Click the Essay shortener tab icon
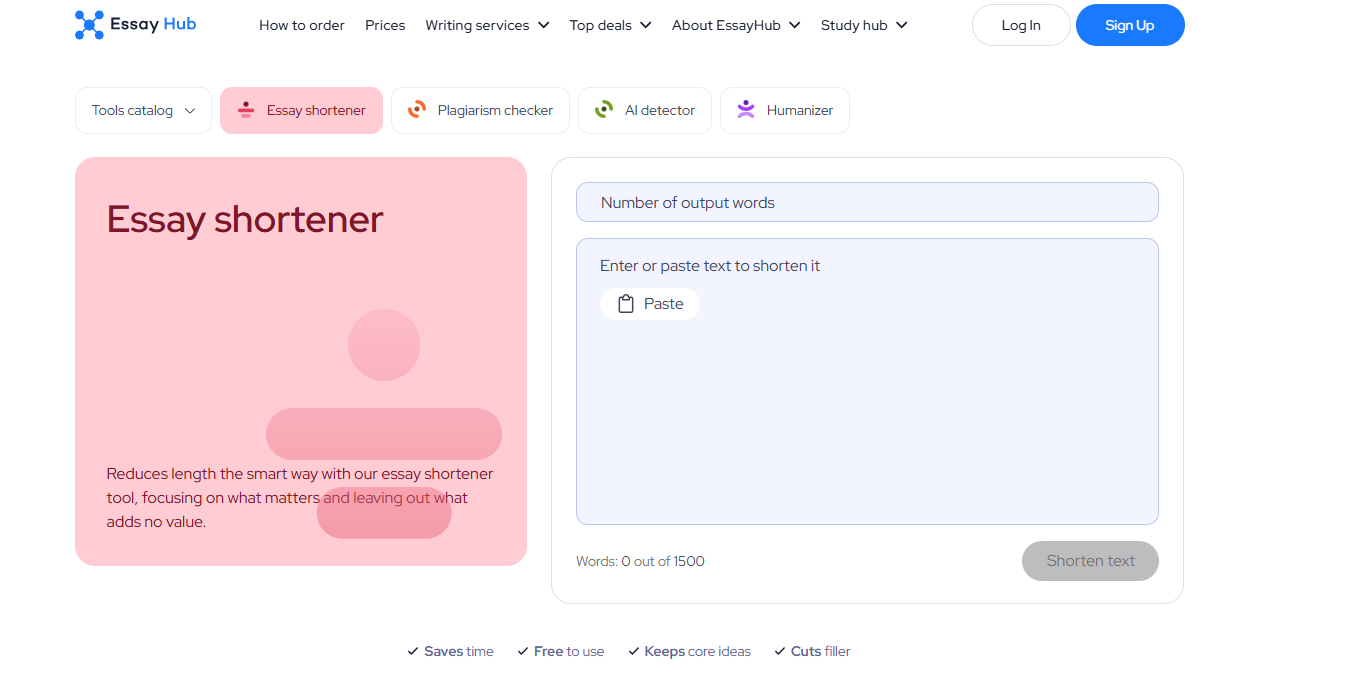 (x=245, y=110)
